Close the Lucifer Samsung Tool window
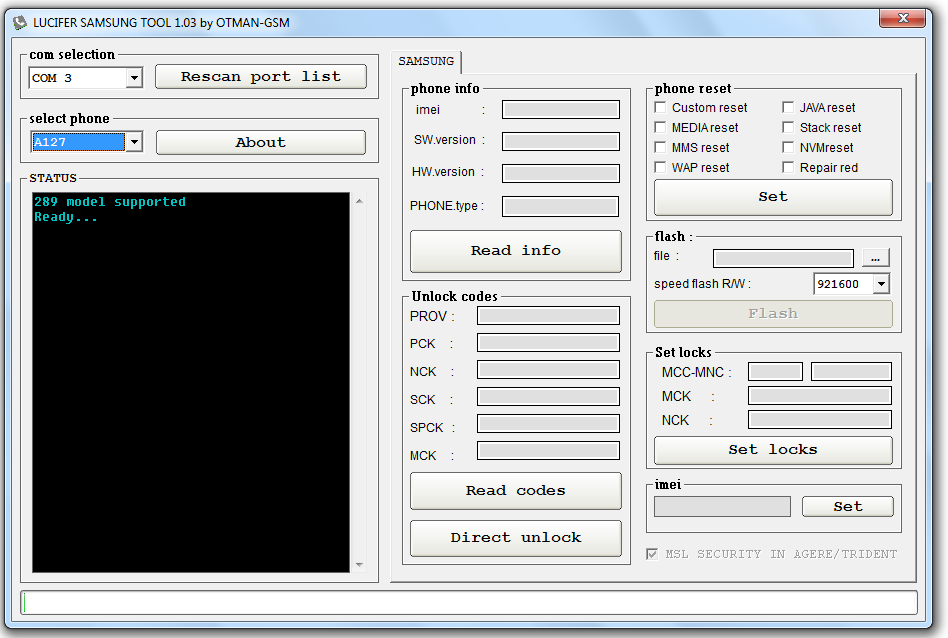This screenshot has height=638, width=948. click(x=902, y=18)
